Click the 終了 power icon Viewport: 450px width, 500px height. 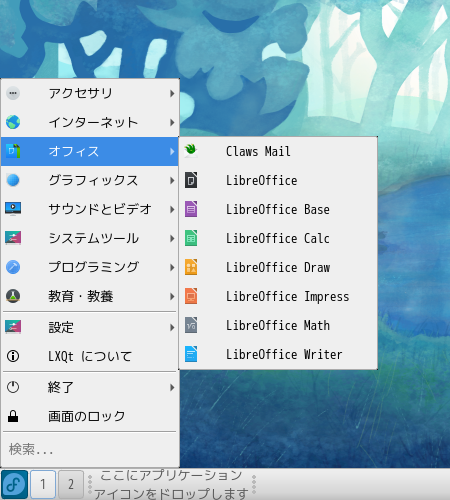pos(13,387)
